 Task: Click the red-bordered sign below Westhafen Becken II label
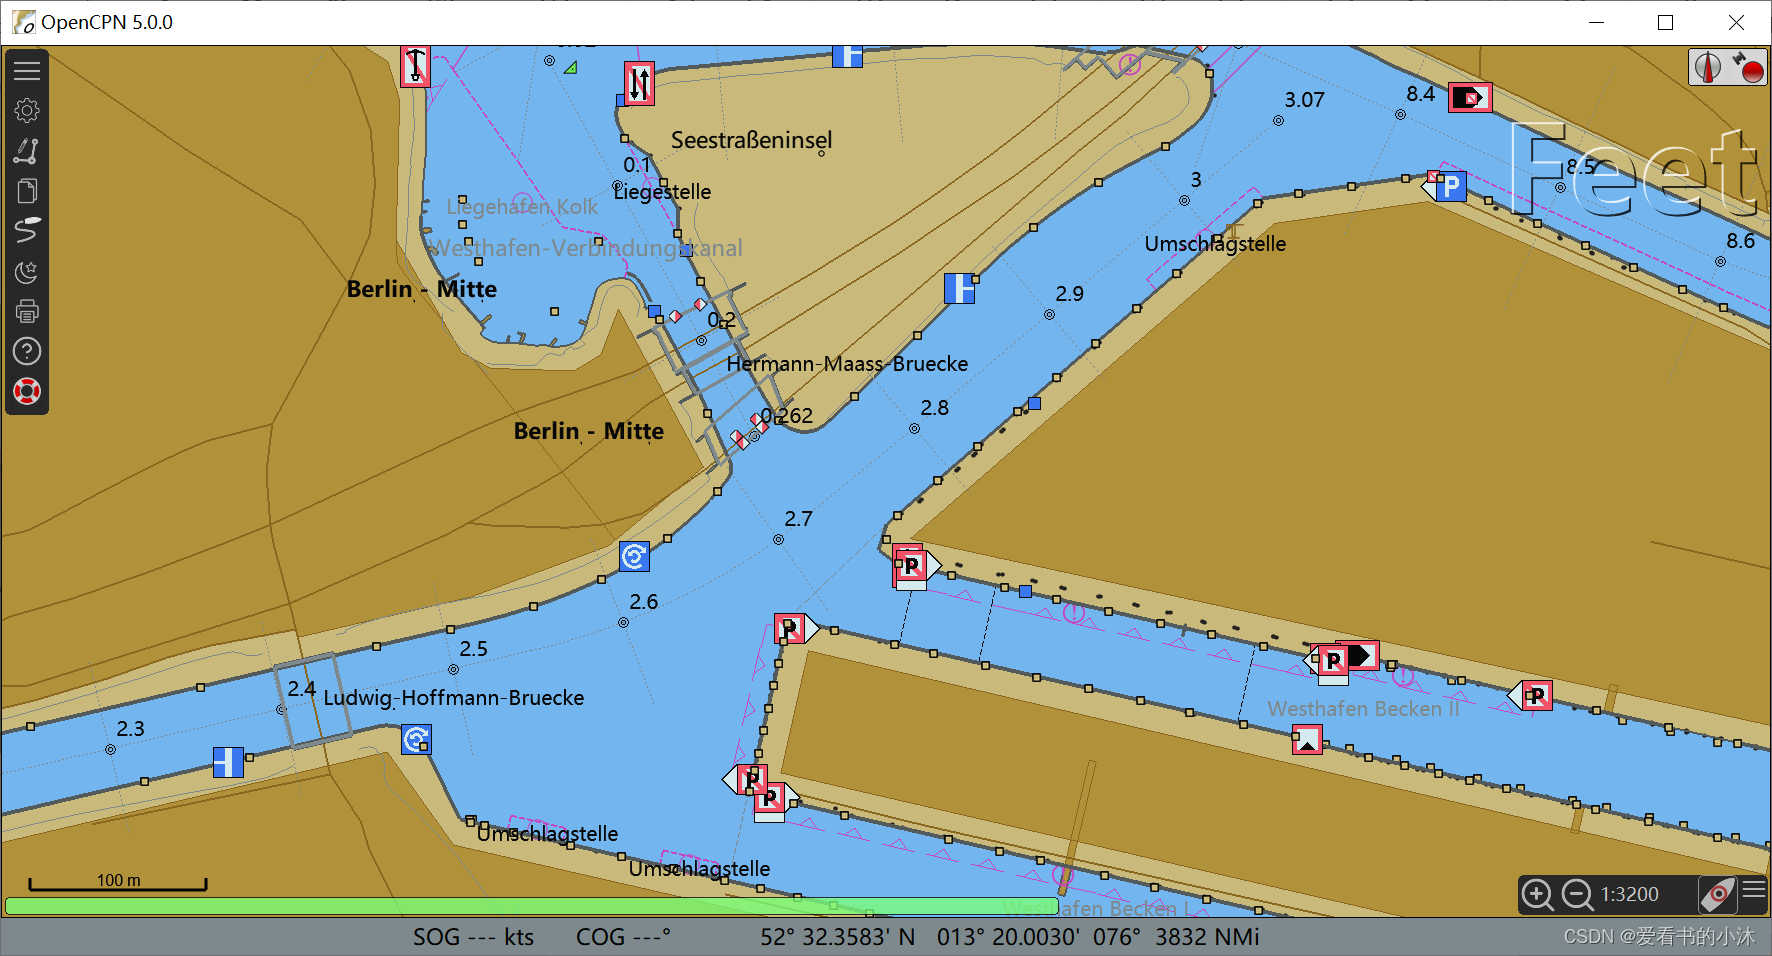(x=1307, y=740)
